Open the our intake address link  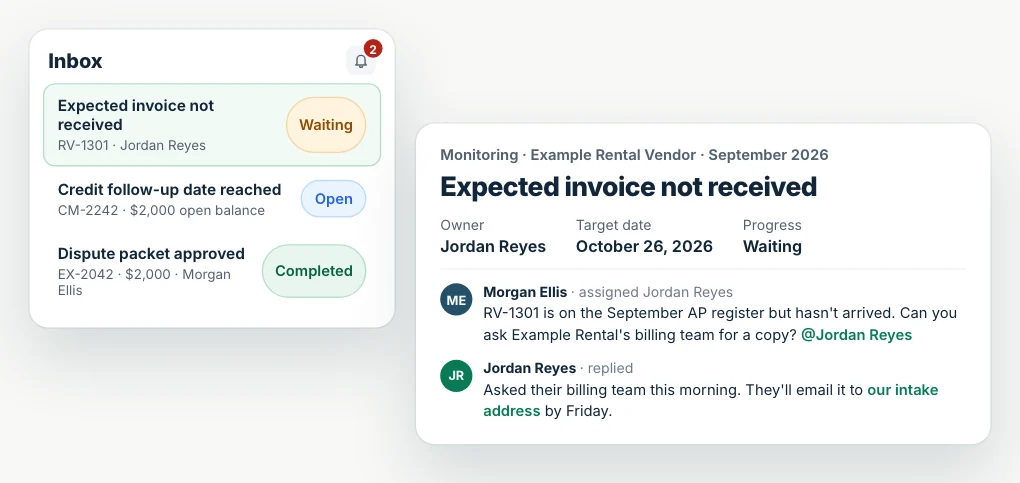711,400
